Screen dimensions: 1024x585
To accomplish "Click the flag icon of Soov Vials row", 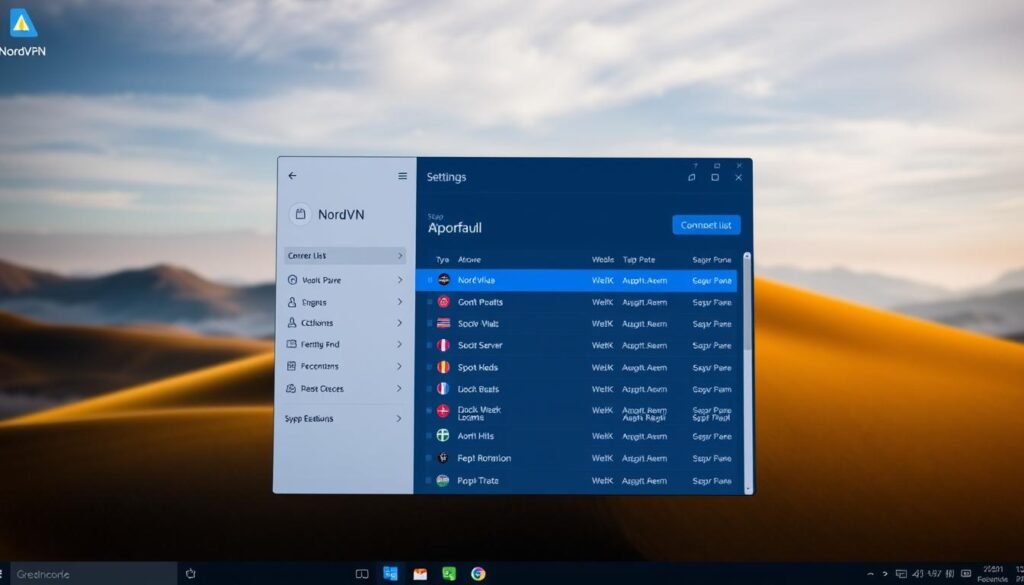I will [x=443, y=323].
